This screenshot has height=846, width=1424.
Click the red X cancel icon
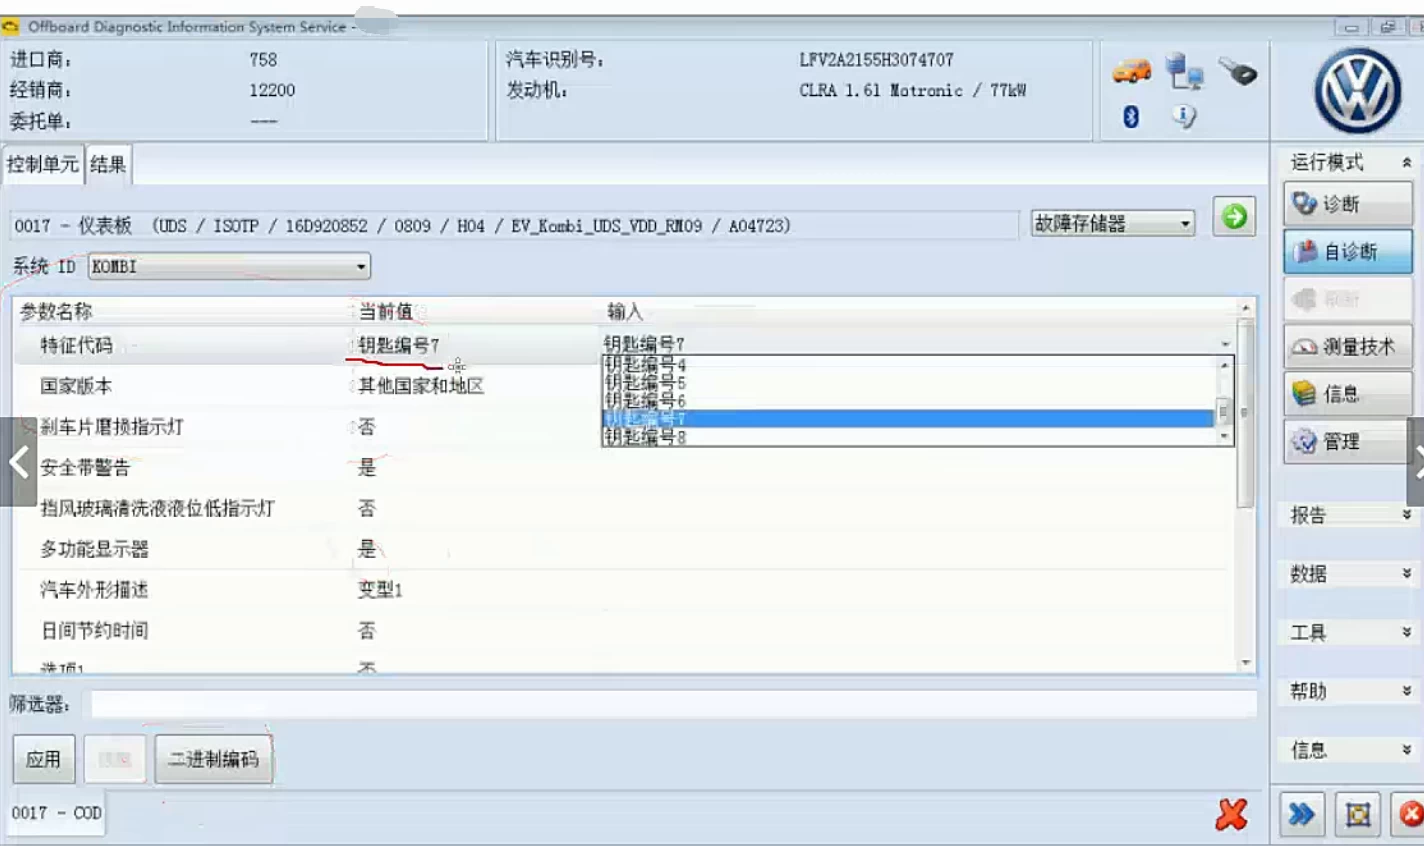tap(1232, 814)
